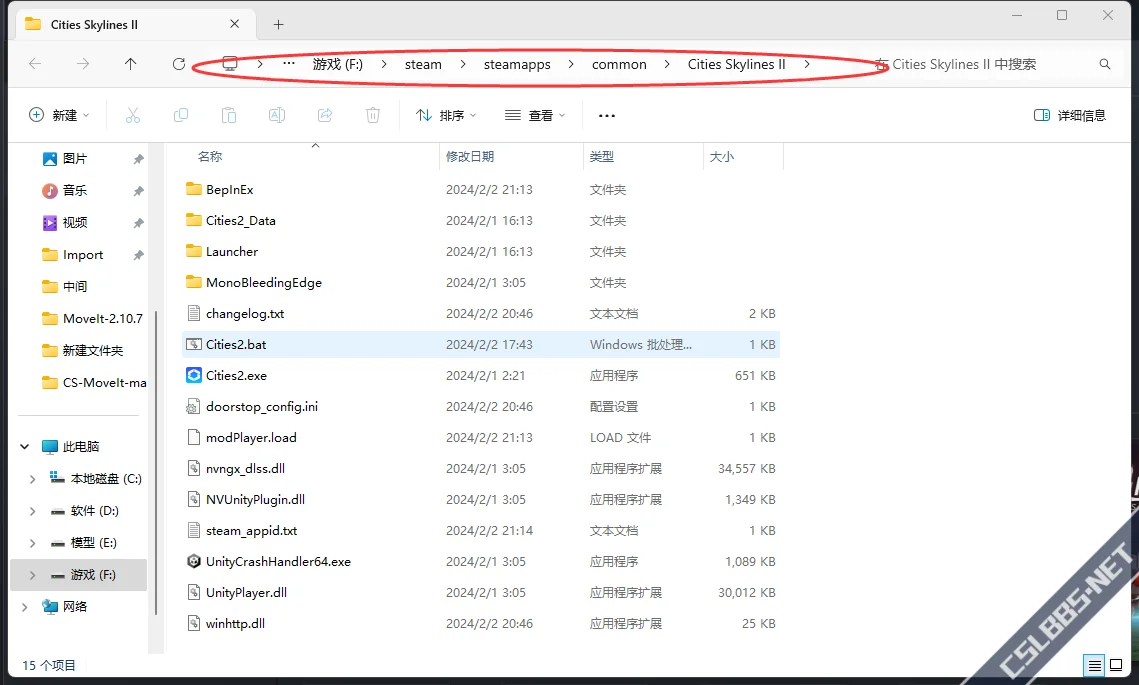Expand 网络 in navigation tree

(25, 607)
